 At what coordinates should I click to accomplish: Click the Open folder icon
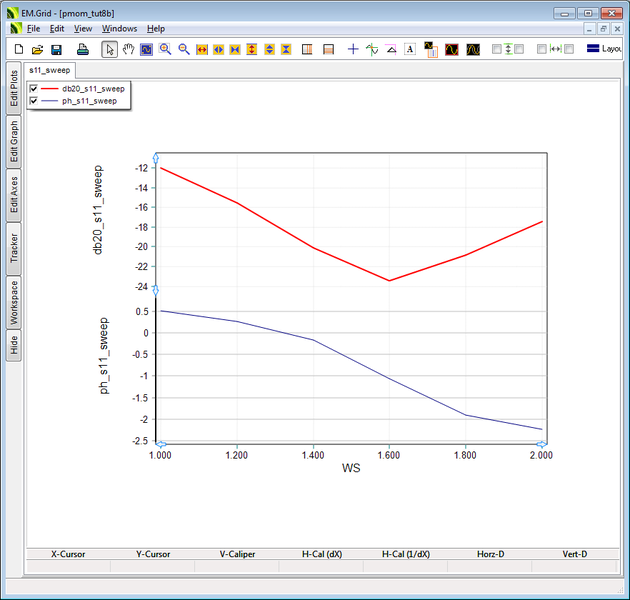pos(37,49)
